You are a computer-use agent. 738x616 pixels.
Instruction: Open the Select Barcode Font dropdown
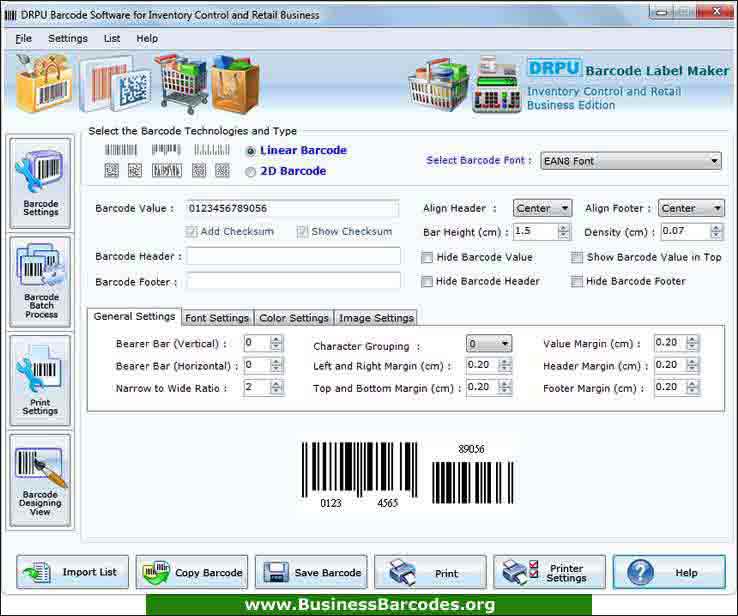[x=631, y=161]
